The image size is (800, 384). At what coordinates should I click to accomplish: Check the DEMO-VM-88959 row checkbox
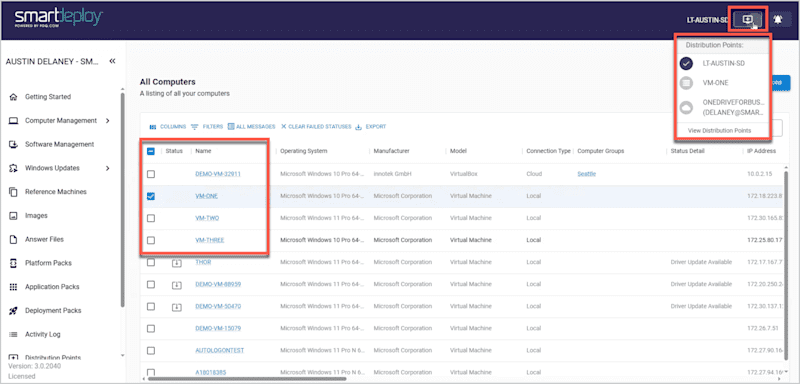(151, 285)
